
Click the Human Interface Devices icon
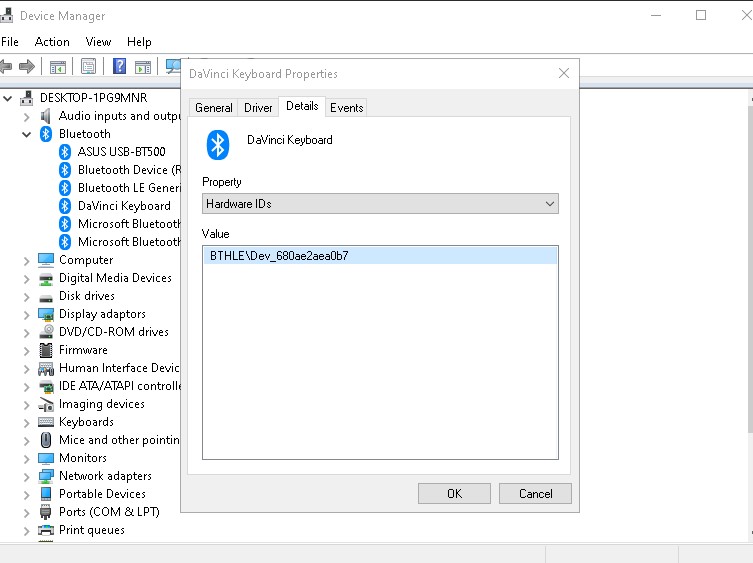[x=46, y=369]
